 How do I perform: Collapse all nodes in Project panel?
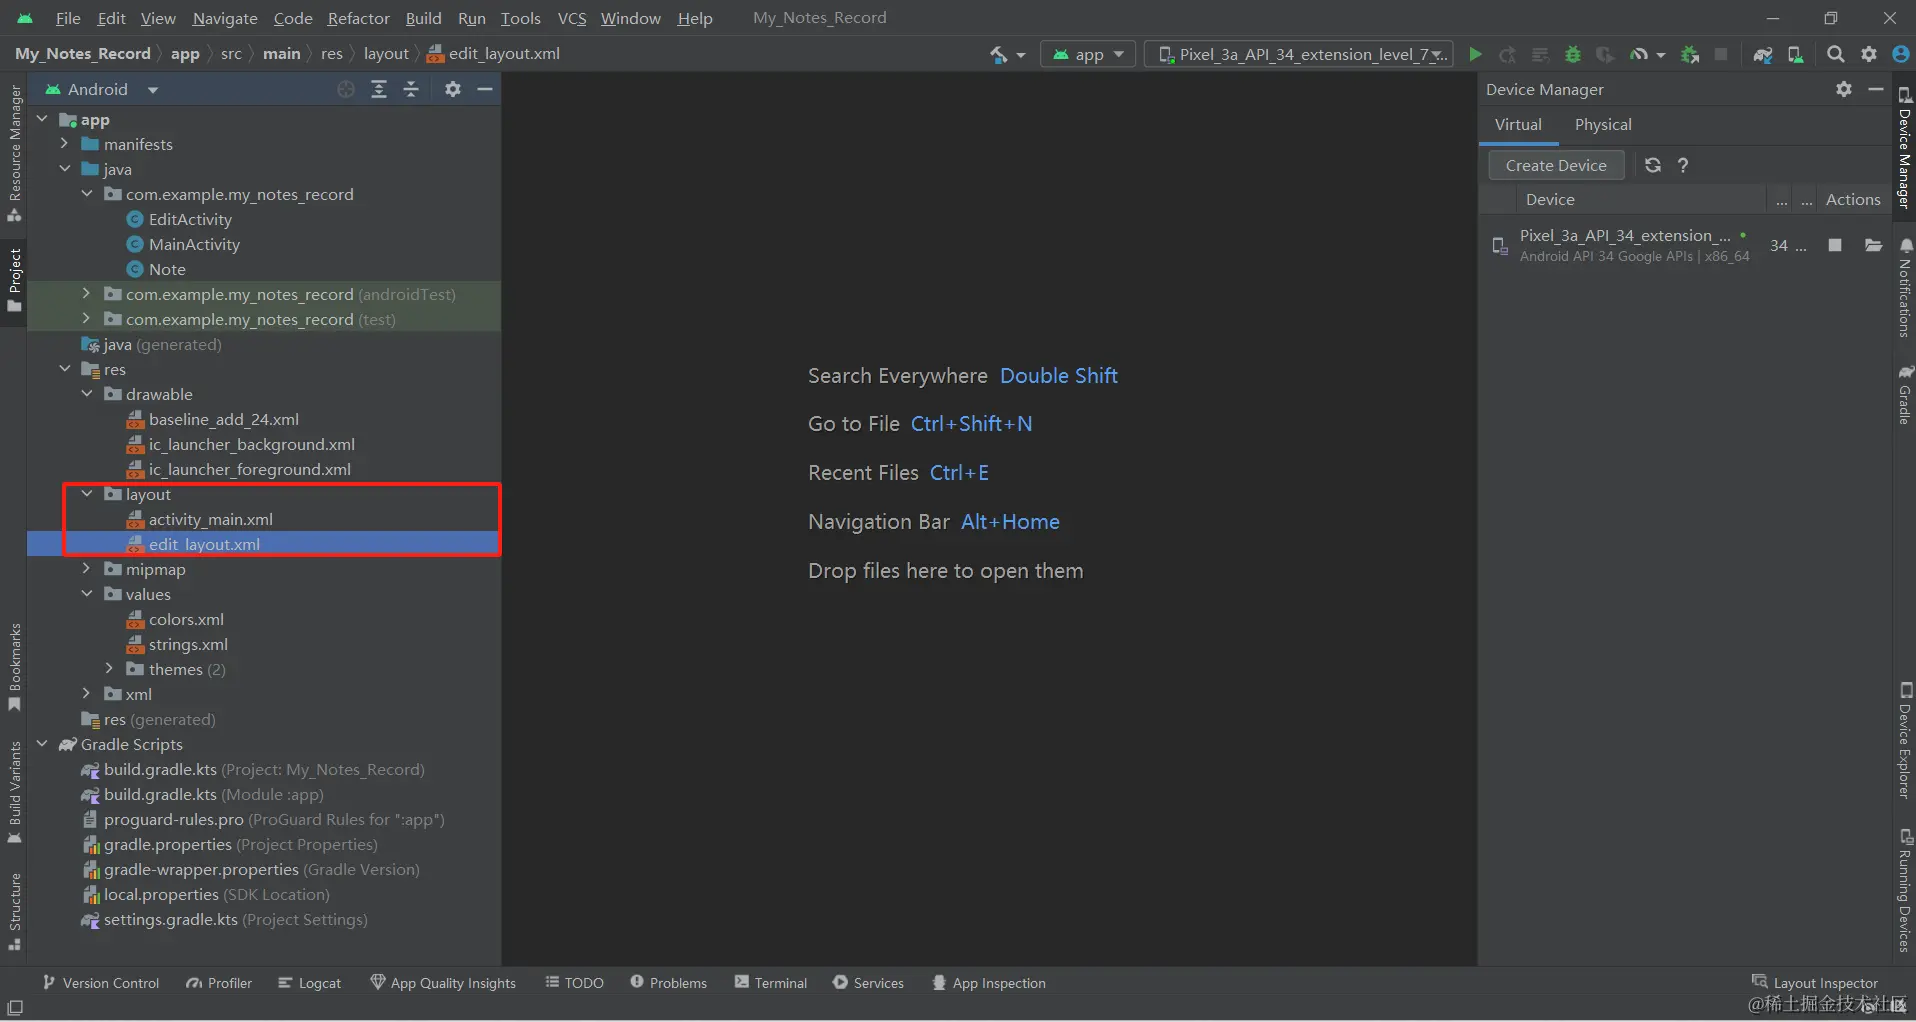tap(411, 89)
